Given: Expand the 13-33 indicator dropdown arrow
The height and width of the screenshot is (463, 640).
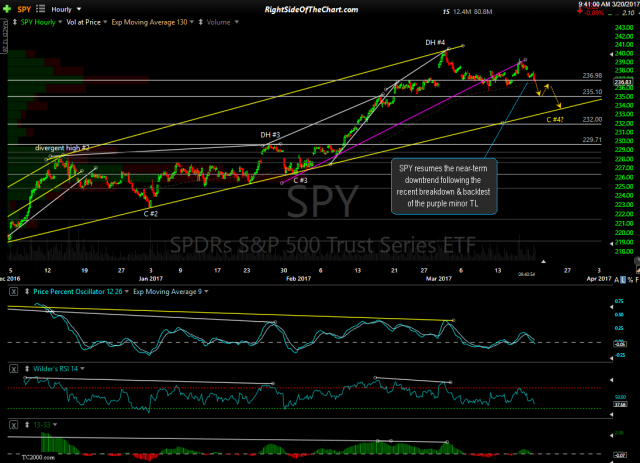Looking at the screenshot, I should [55, 425].
